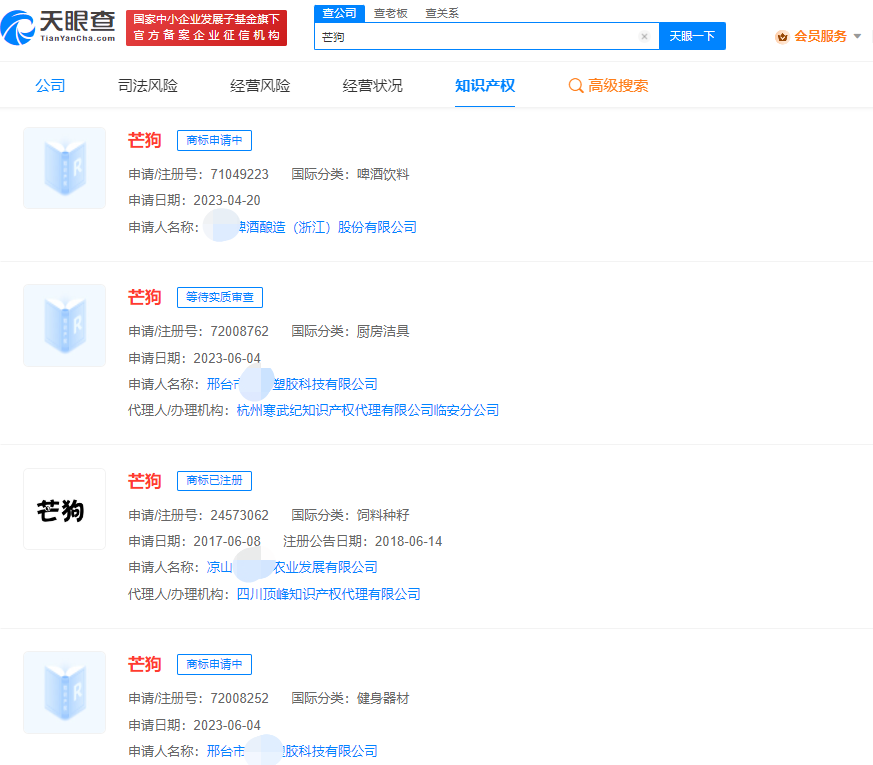Select application date 2023-04-20
The image size is (873, 765).
click(227, 200)
